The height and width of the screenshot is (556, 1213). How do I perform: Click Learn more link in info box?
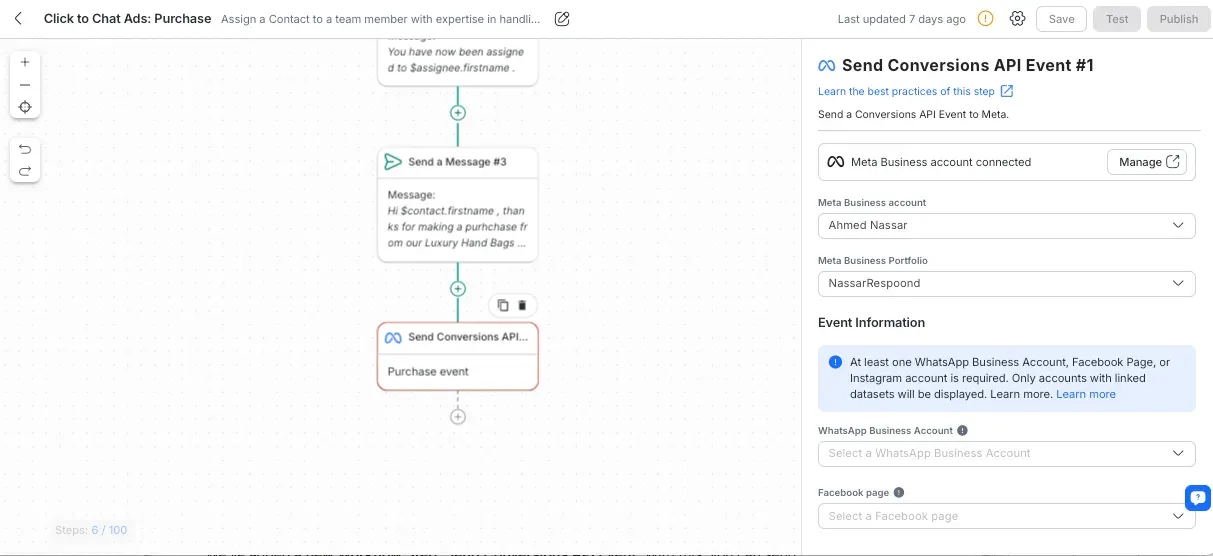(x=1086, y=394)
